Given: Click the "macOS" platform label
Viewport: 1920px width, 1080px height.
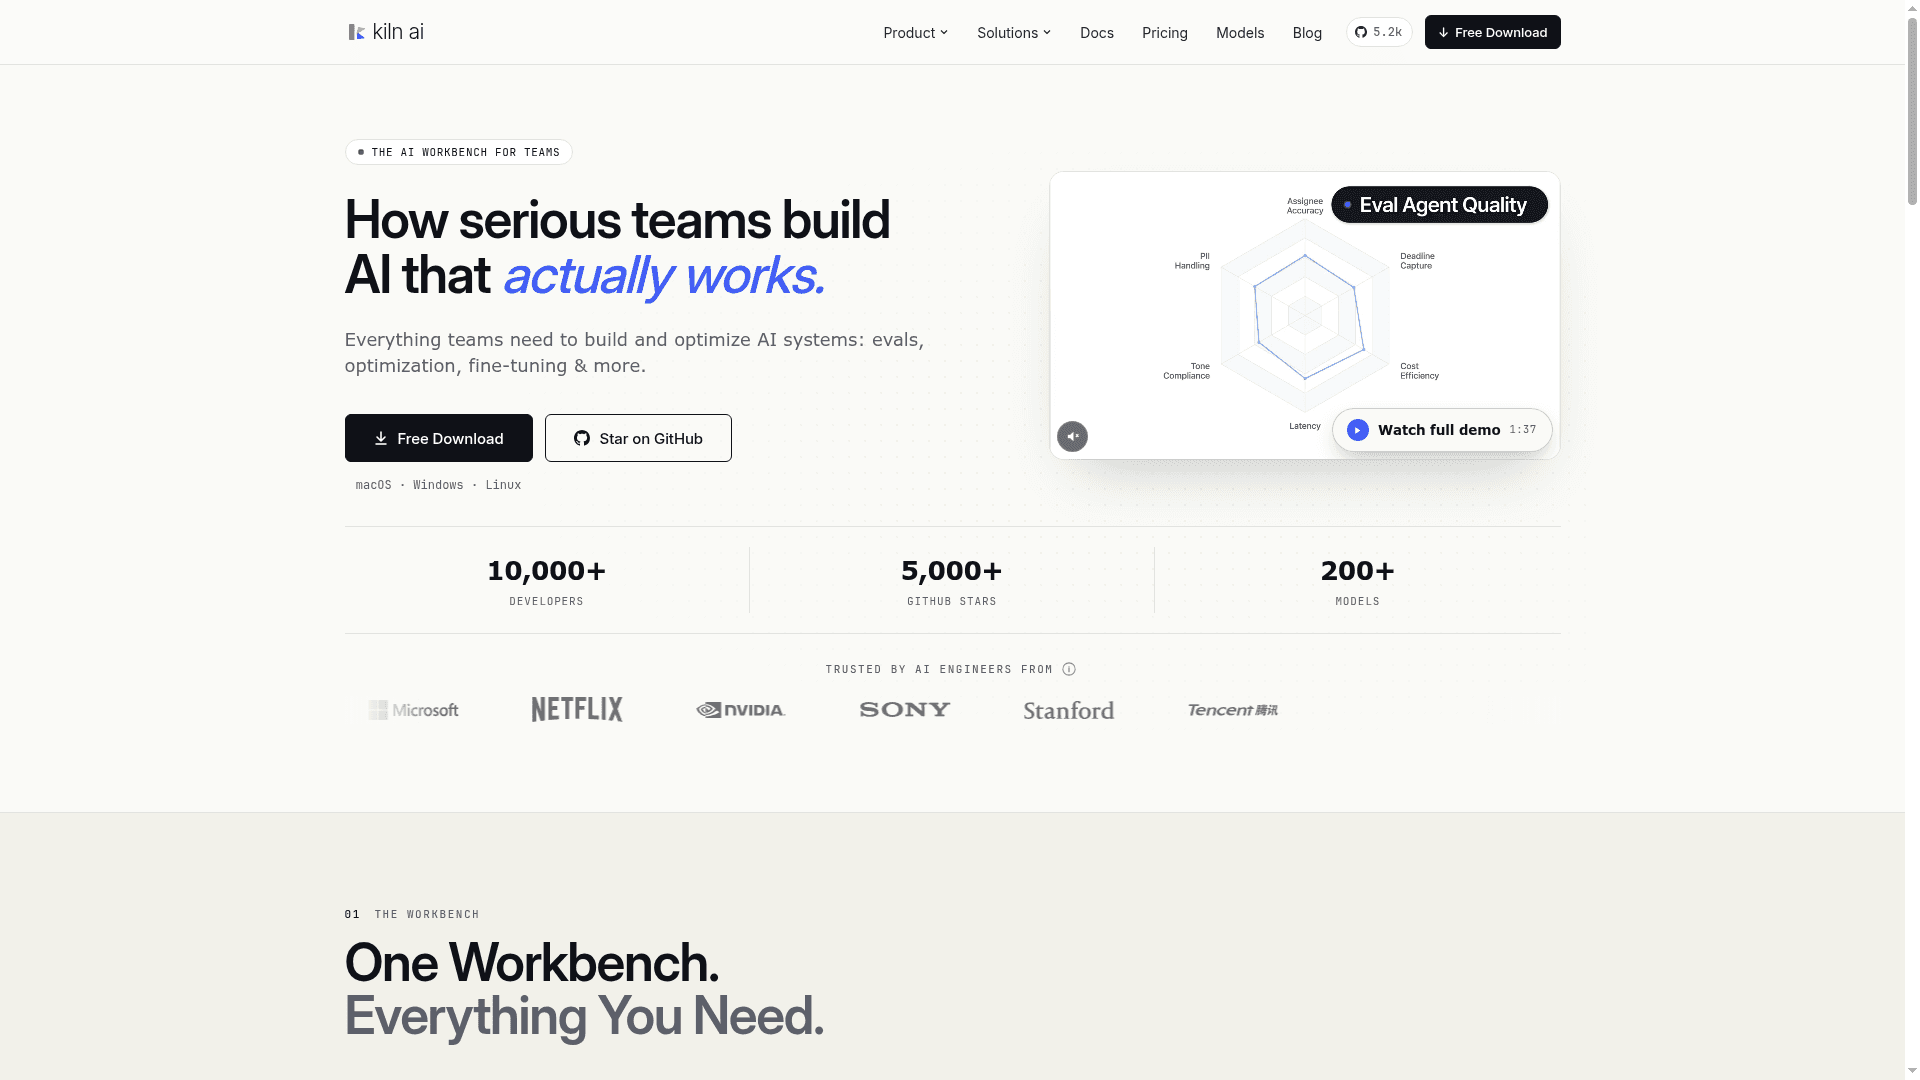Looking at the screenshot, I should (x=373, y=485).
